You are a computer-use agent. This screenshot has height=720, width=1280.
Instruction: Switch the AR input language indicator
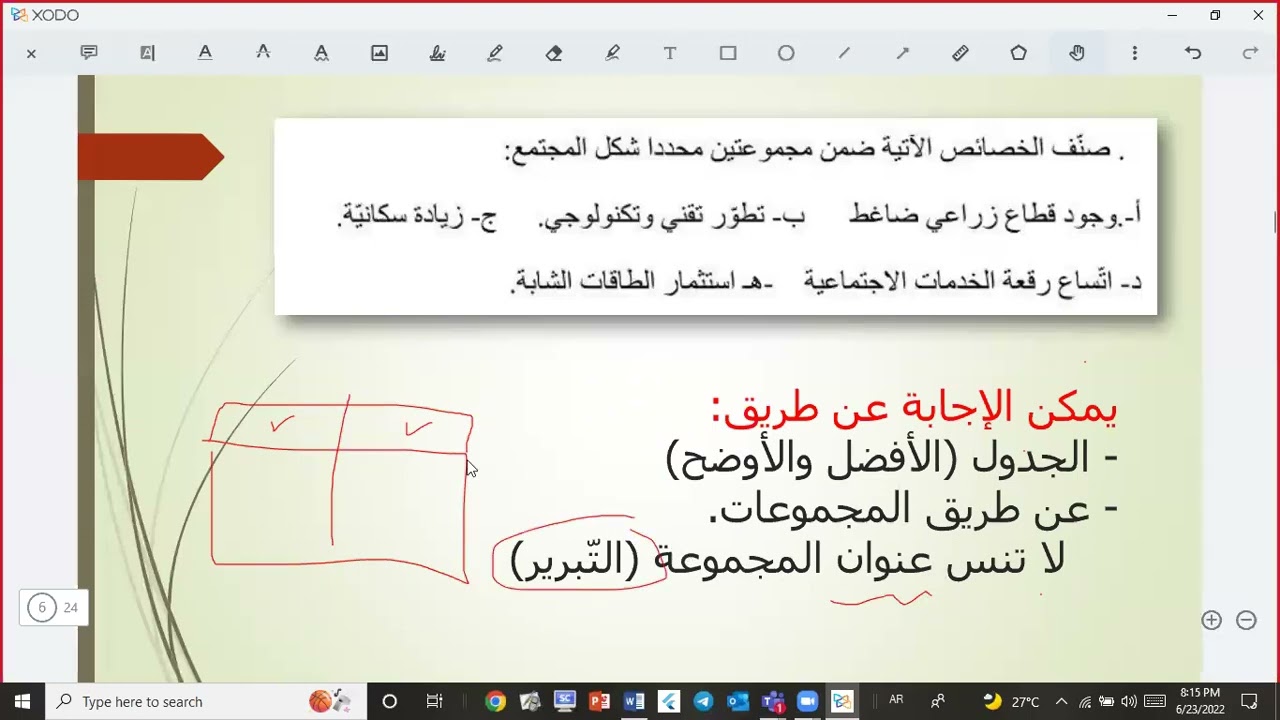[896, 701]
